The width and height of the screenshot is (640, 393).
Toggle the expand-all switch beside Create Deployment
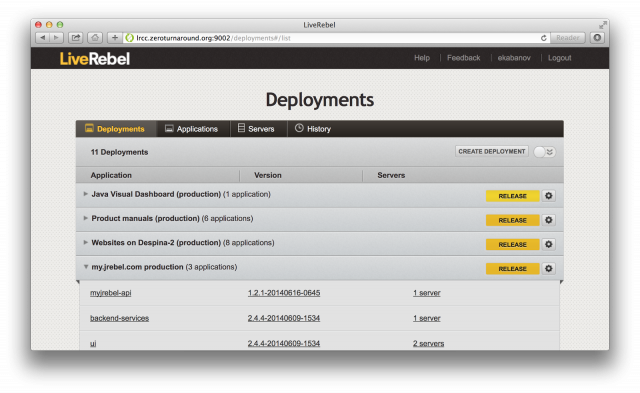click(544, 152)
